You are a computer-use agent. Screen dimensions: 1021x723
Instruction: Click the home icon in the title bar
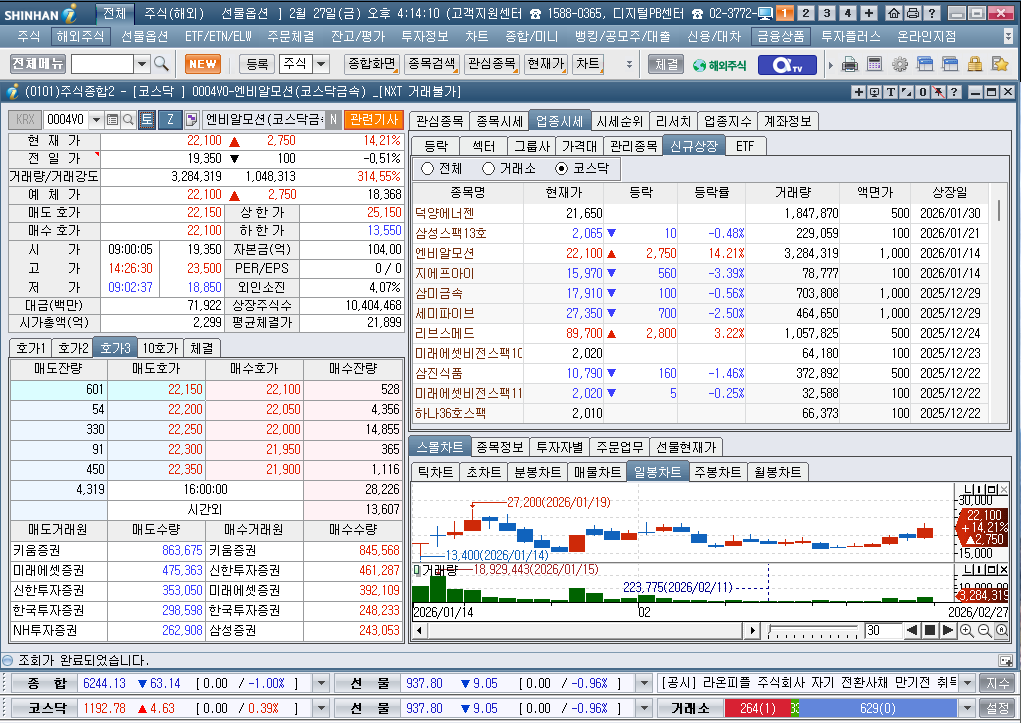click(x=894, y=13)
